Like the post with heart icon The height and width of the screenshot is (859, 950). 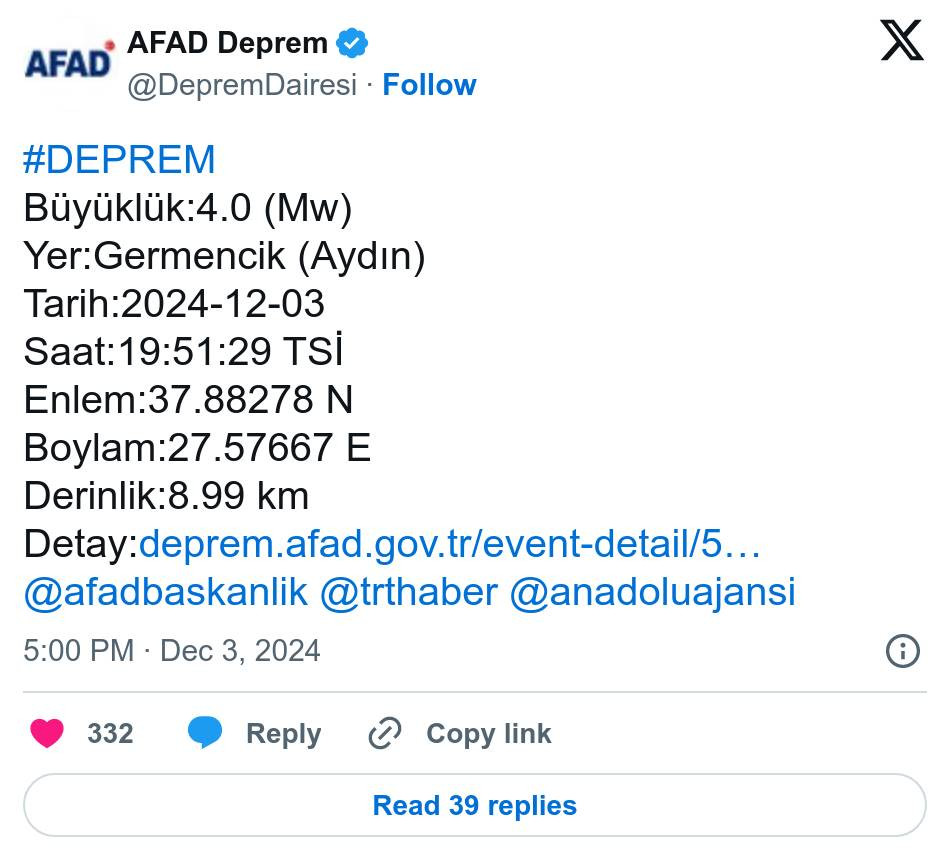47,734
